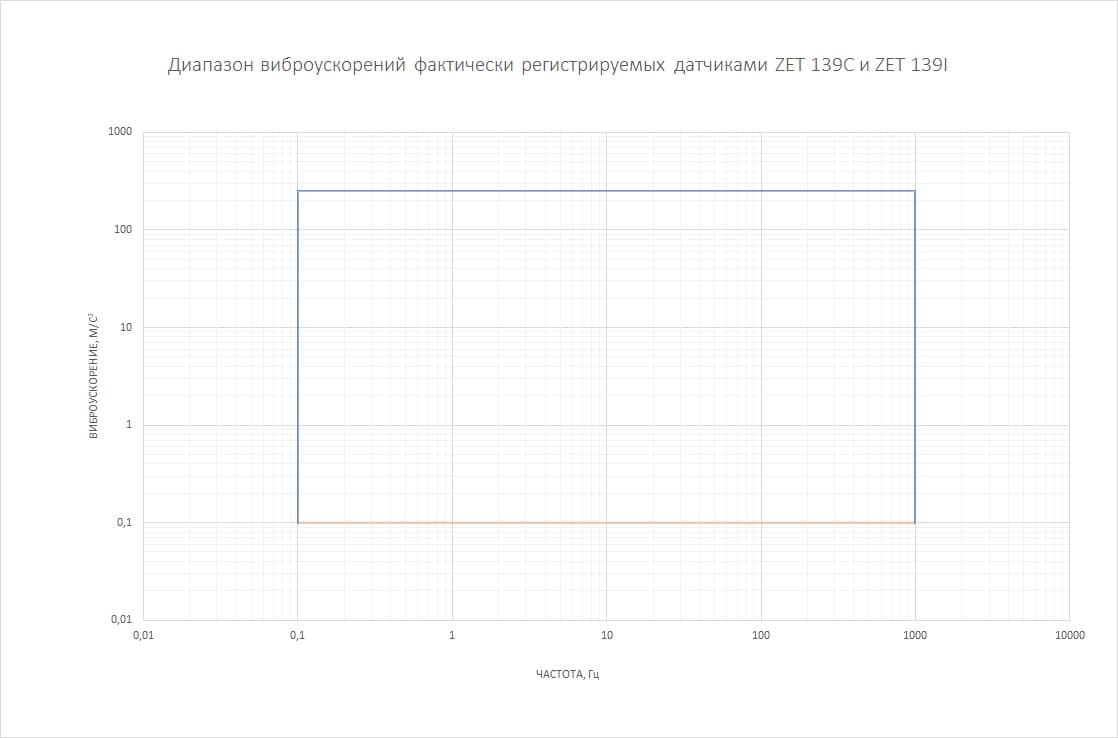Screen dimensions: 1118x738
Task: Click the y-axis label 100
Action: tap(123, 229)
